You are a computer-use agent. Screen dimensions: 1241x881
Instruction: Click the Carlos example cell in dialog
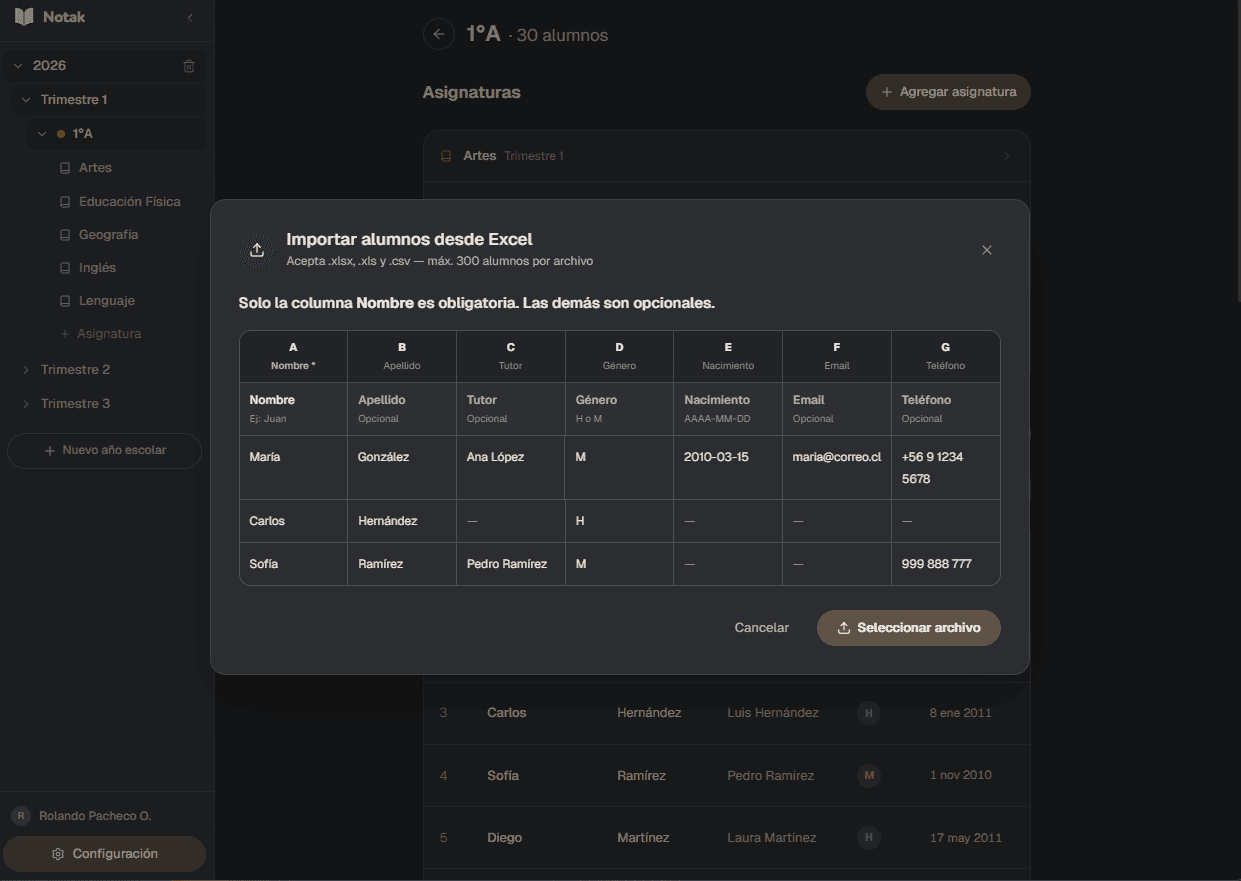(293, 521)
